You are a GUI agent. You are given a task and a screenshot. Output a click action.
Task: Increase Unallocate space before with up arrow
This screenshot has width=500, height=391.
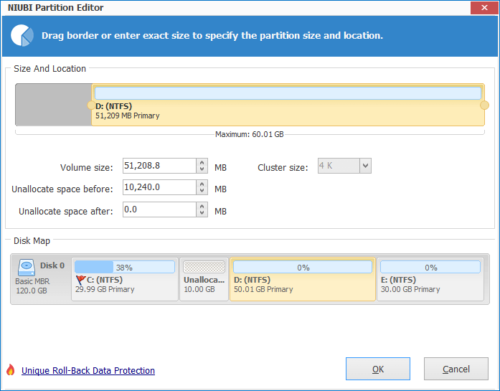click(x=202, y=184)
